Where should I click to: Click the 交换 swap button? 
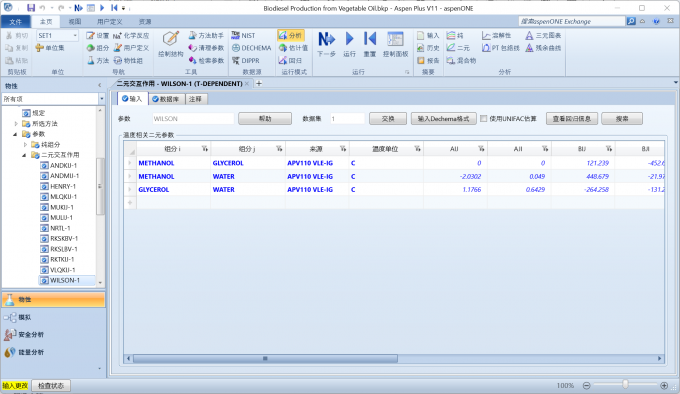tap(388, 119)
